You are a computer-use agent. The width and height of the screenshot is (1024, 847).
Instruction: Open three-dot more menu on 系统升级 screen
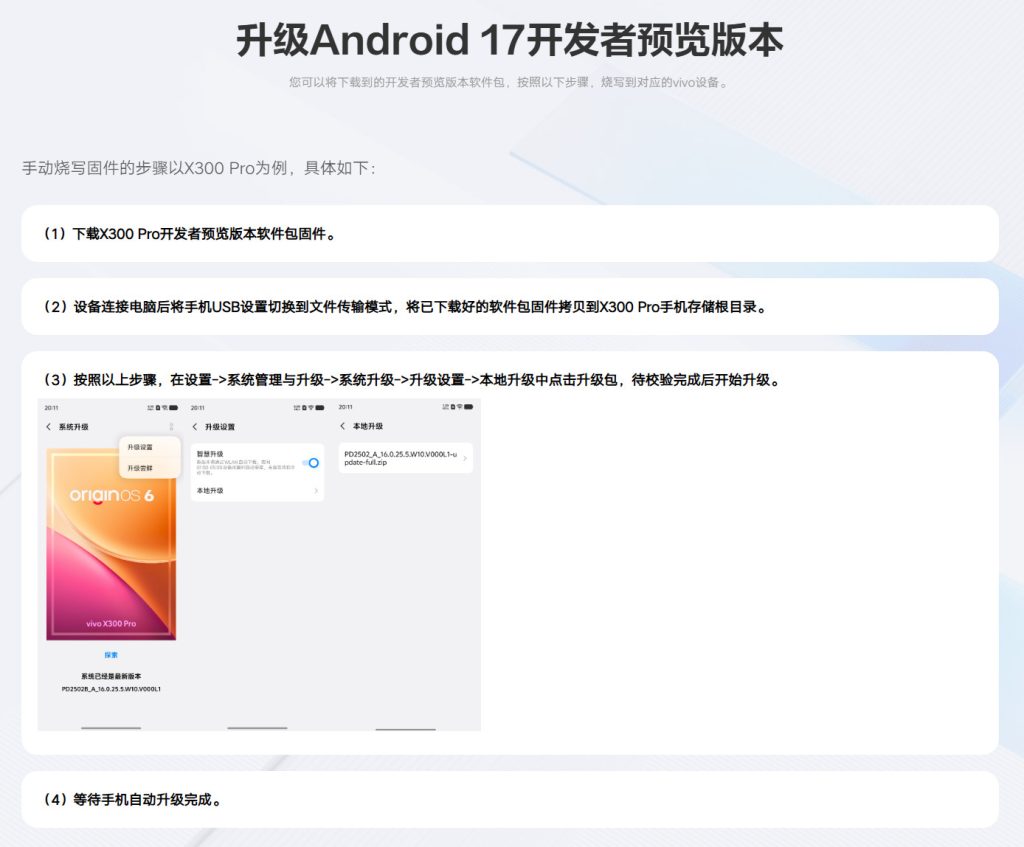[x=171, y=427]
